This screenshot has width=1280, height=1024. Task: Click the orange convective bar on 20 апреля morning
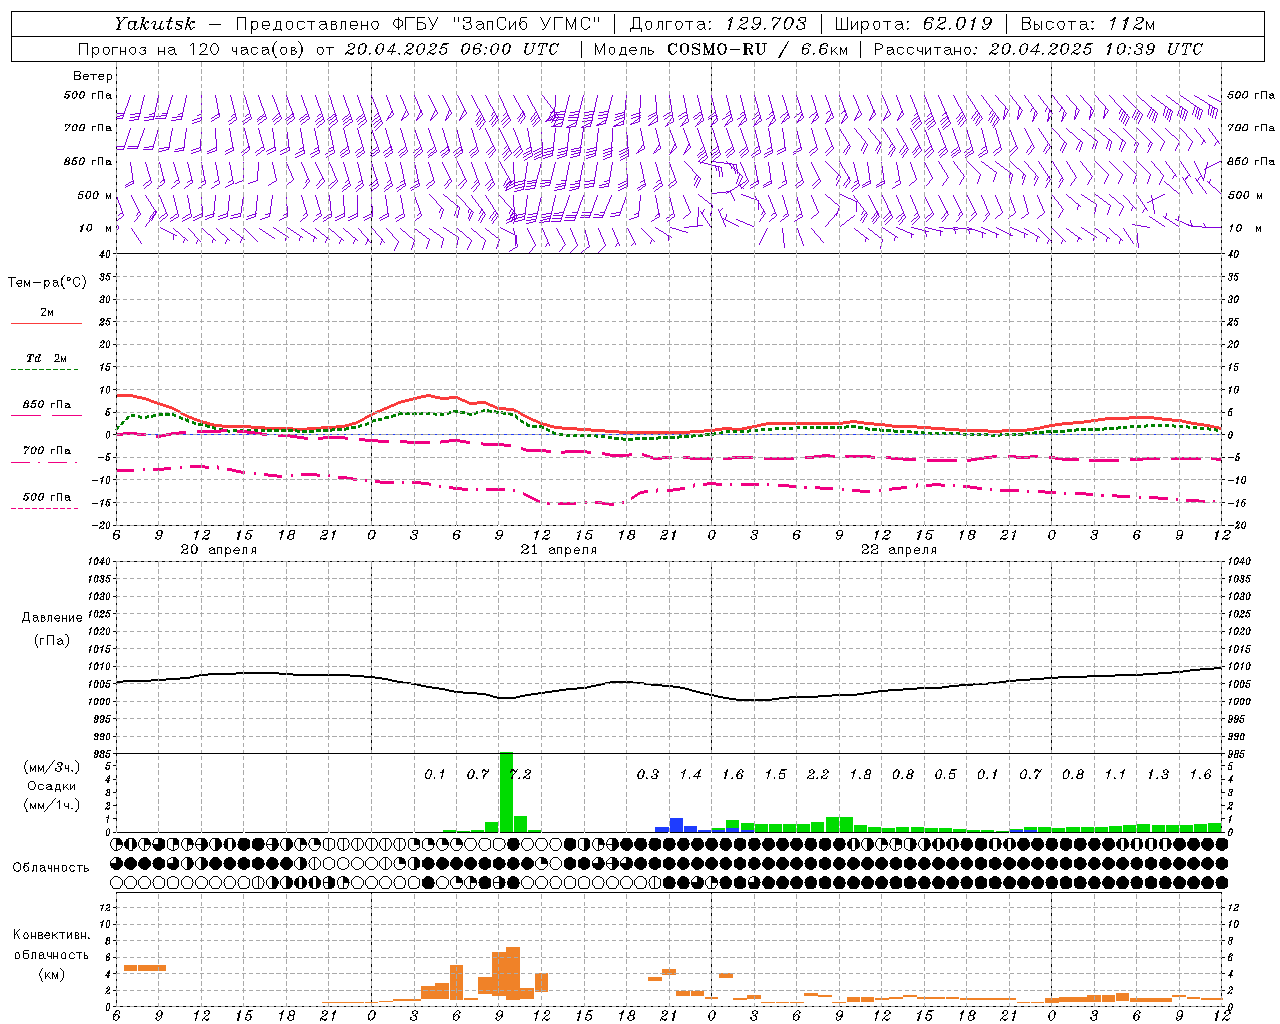(144, 967)
